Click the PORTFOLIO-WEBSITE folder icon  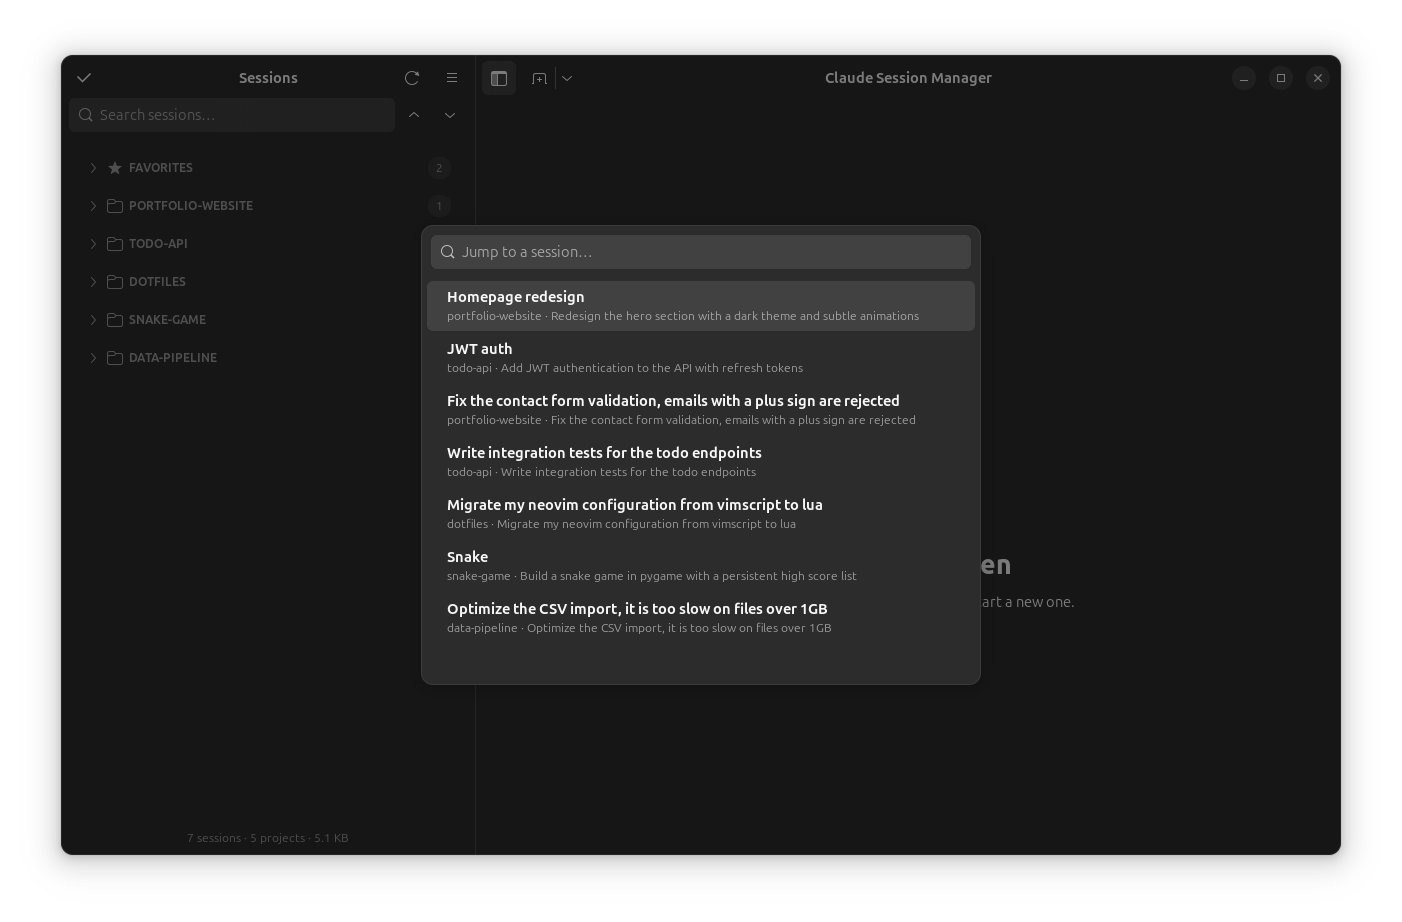coord(115,206)
